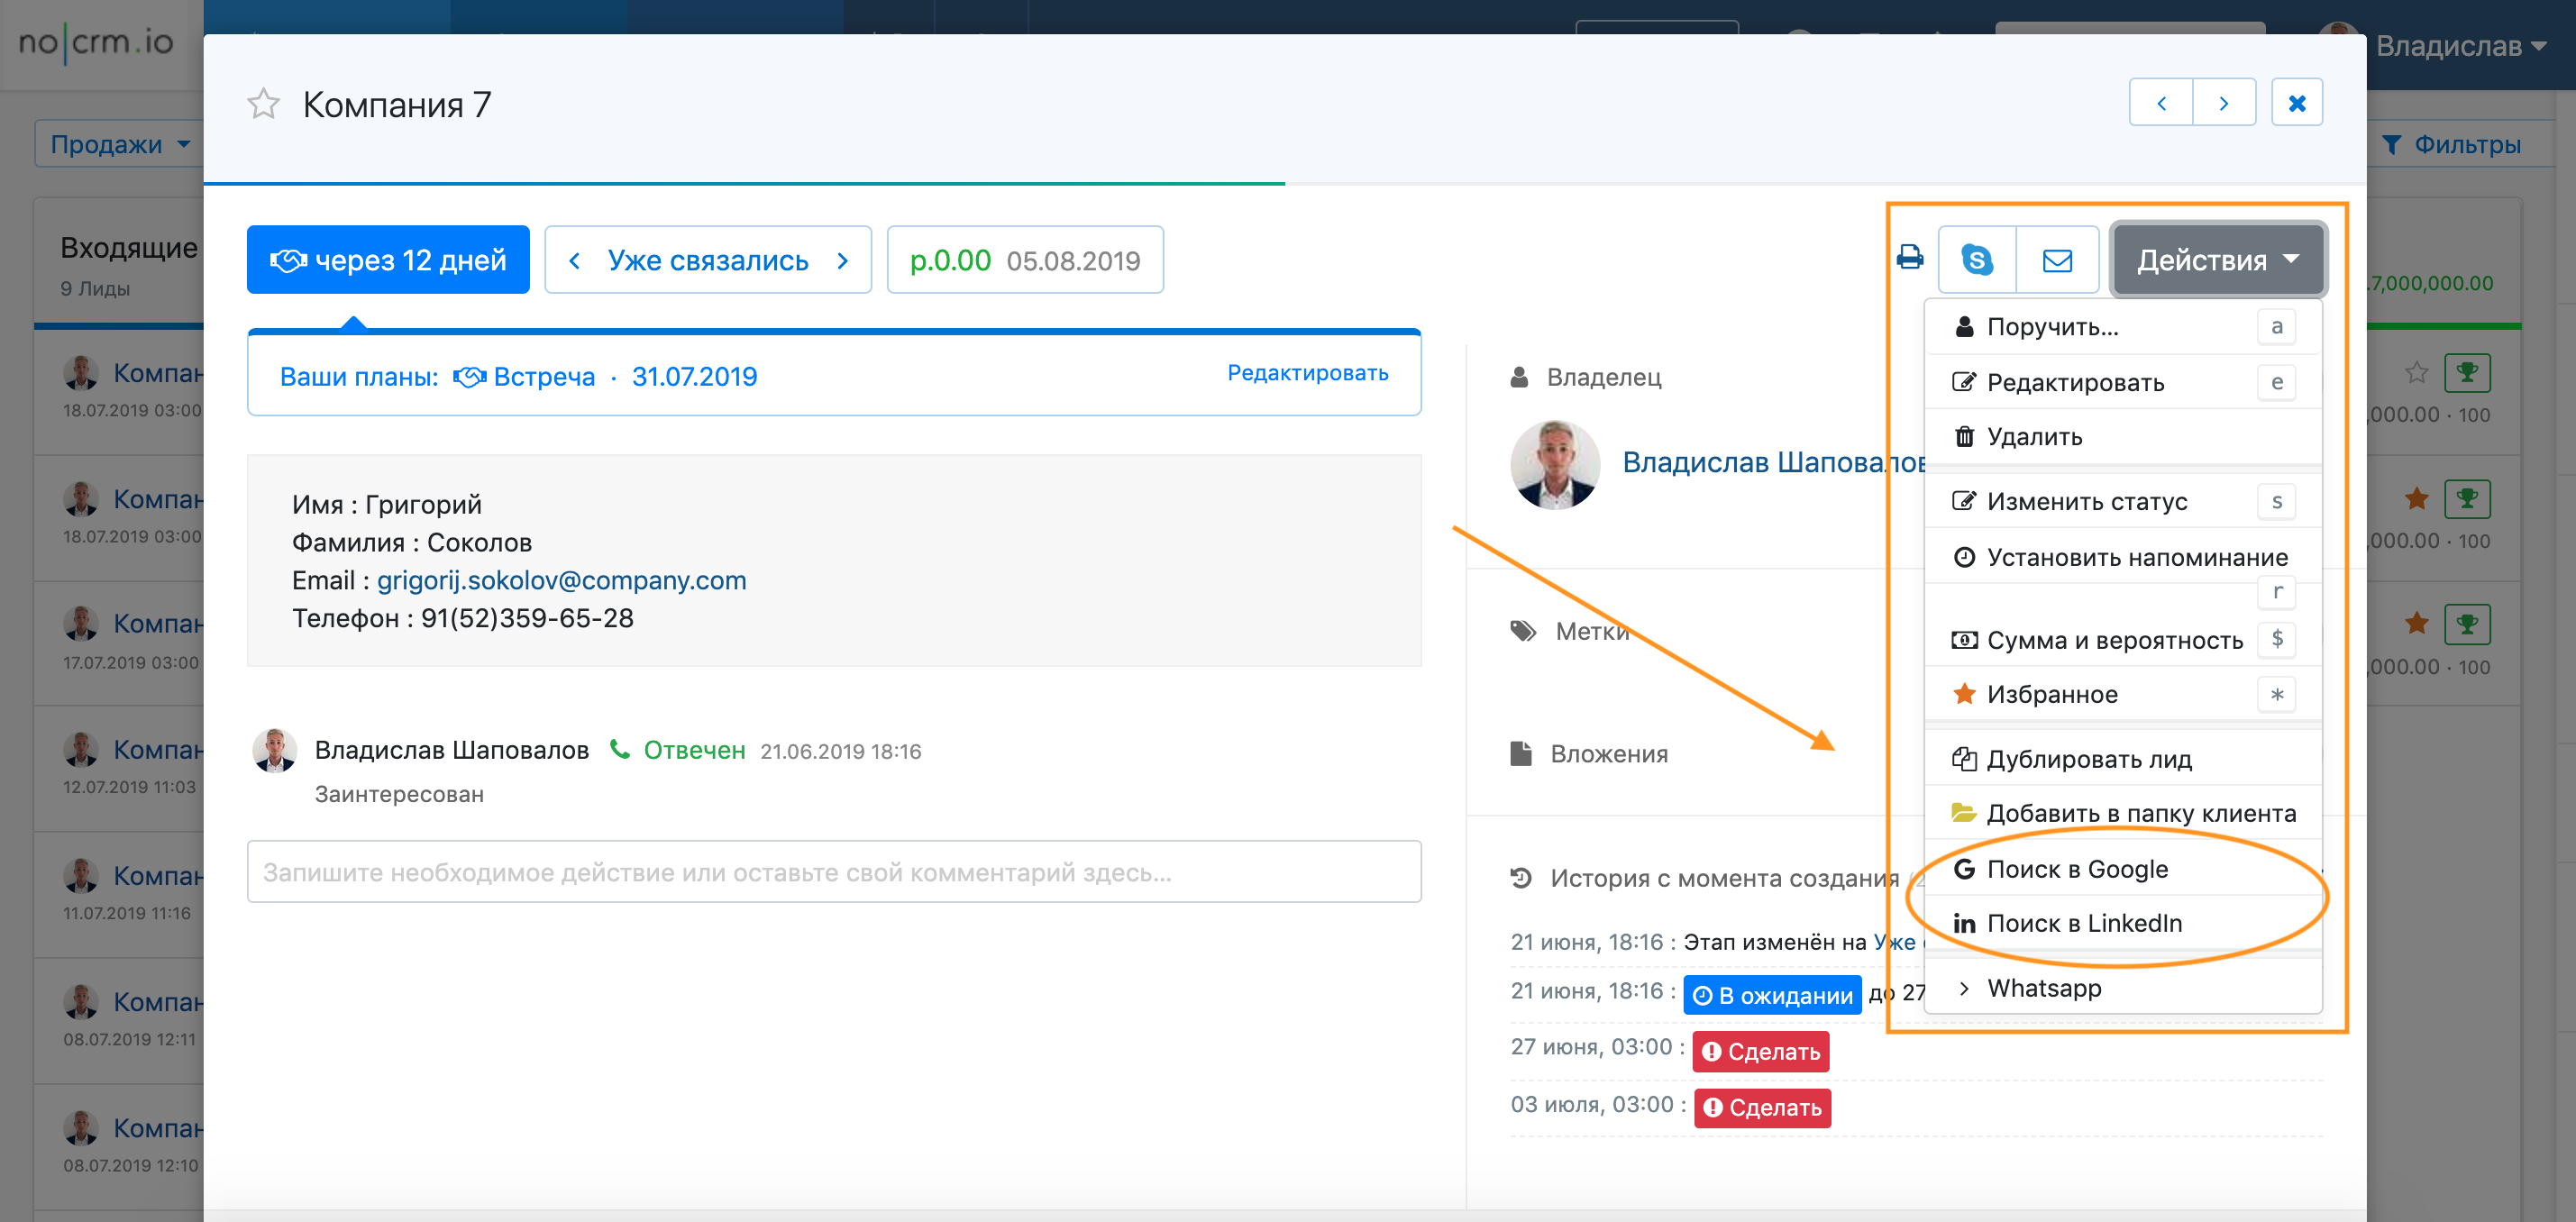Select Дублировать лид menu item
This screenshot has height=1222, width=2576.
click(2088, 758)
